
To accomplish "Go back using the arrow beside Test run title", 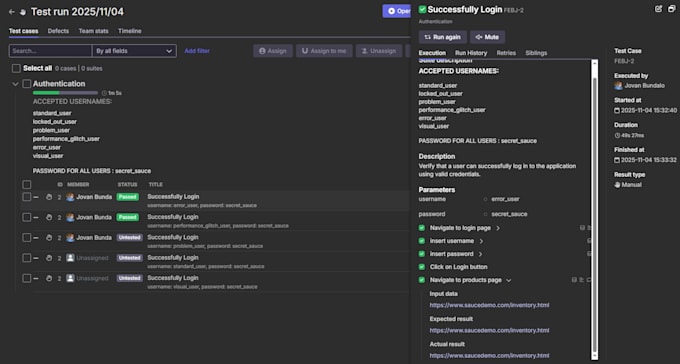I will (x=12, y=12).
